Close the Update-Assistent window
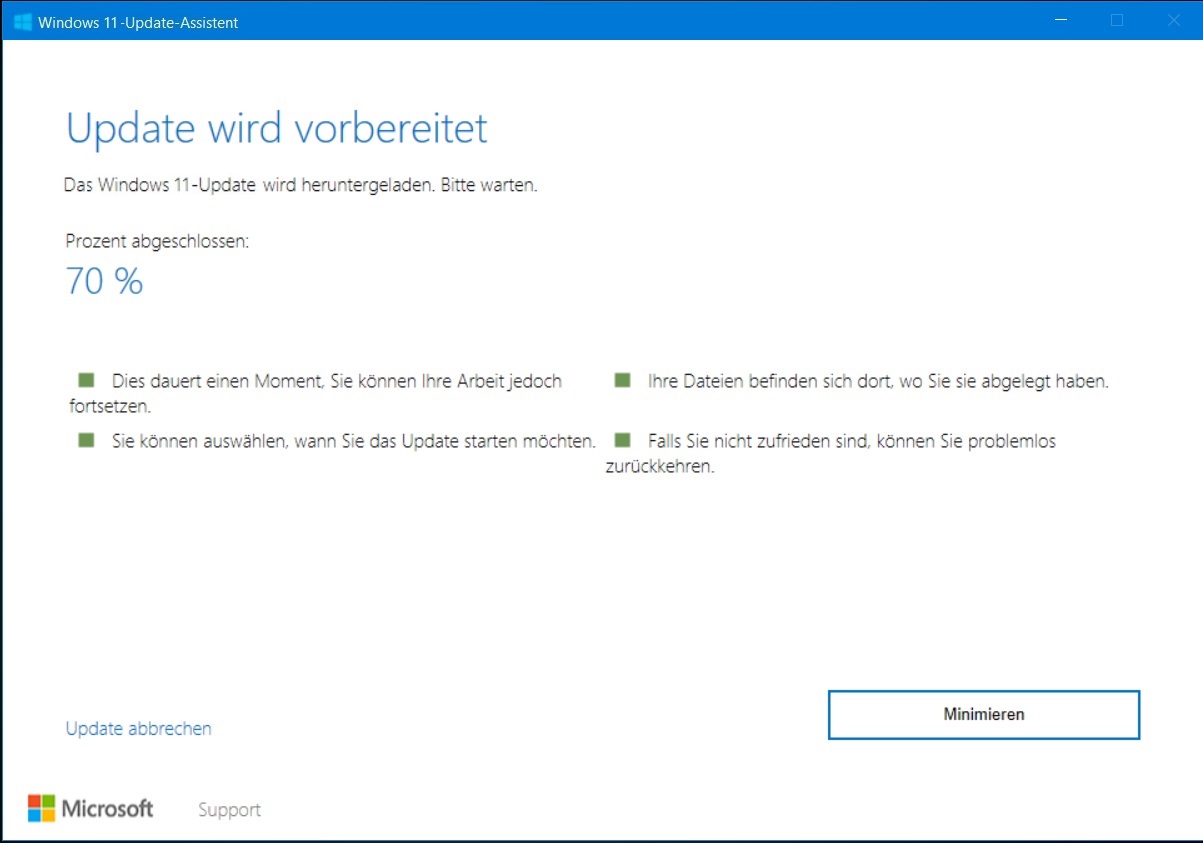Image resolution: width=1203 pixels, height=843 pixels. click(1174, 20)
